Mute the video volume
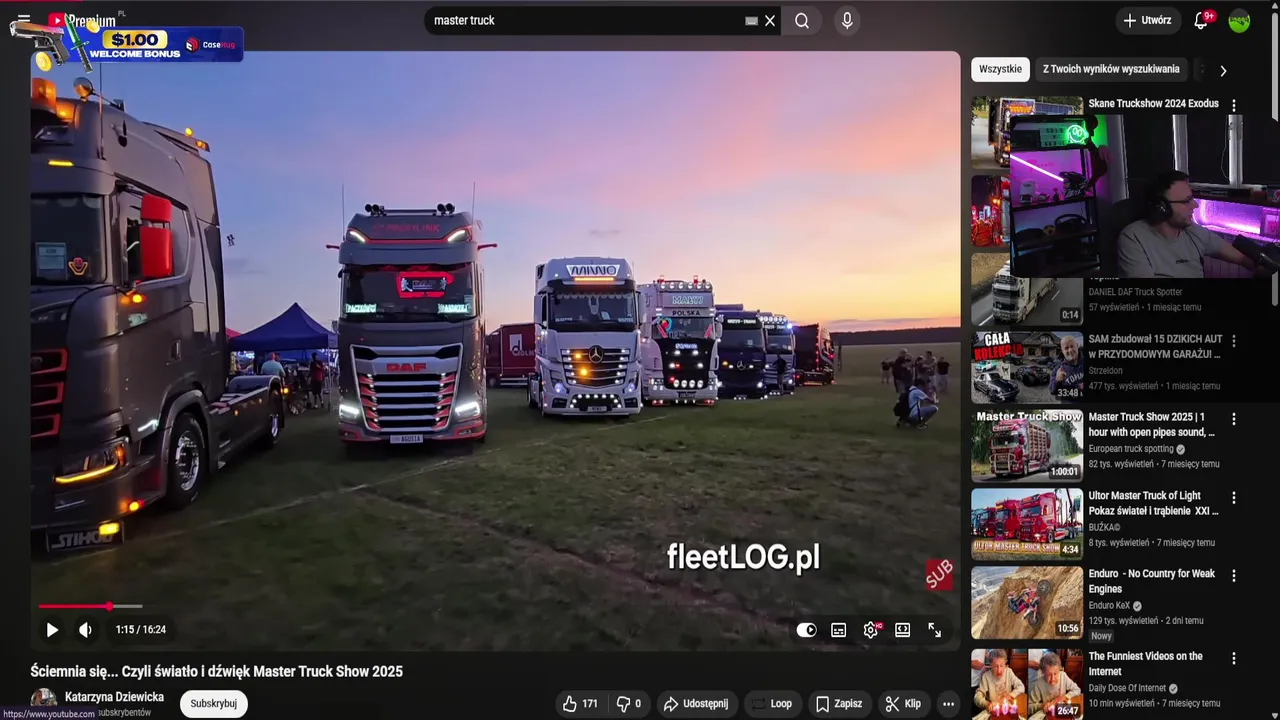 point(86,630)
